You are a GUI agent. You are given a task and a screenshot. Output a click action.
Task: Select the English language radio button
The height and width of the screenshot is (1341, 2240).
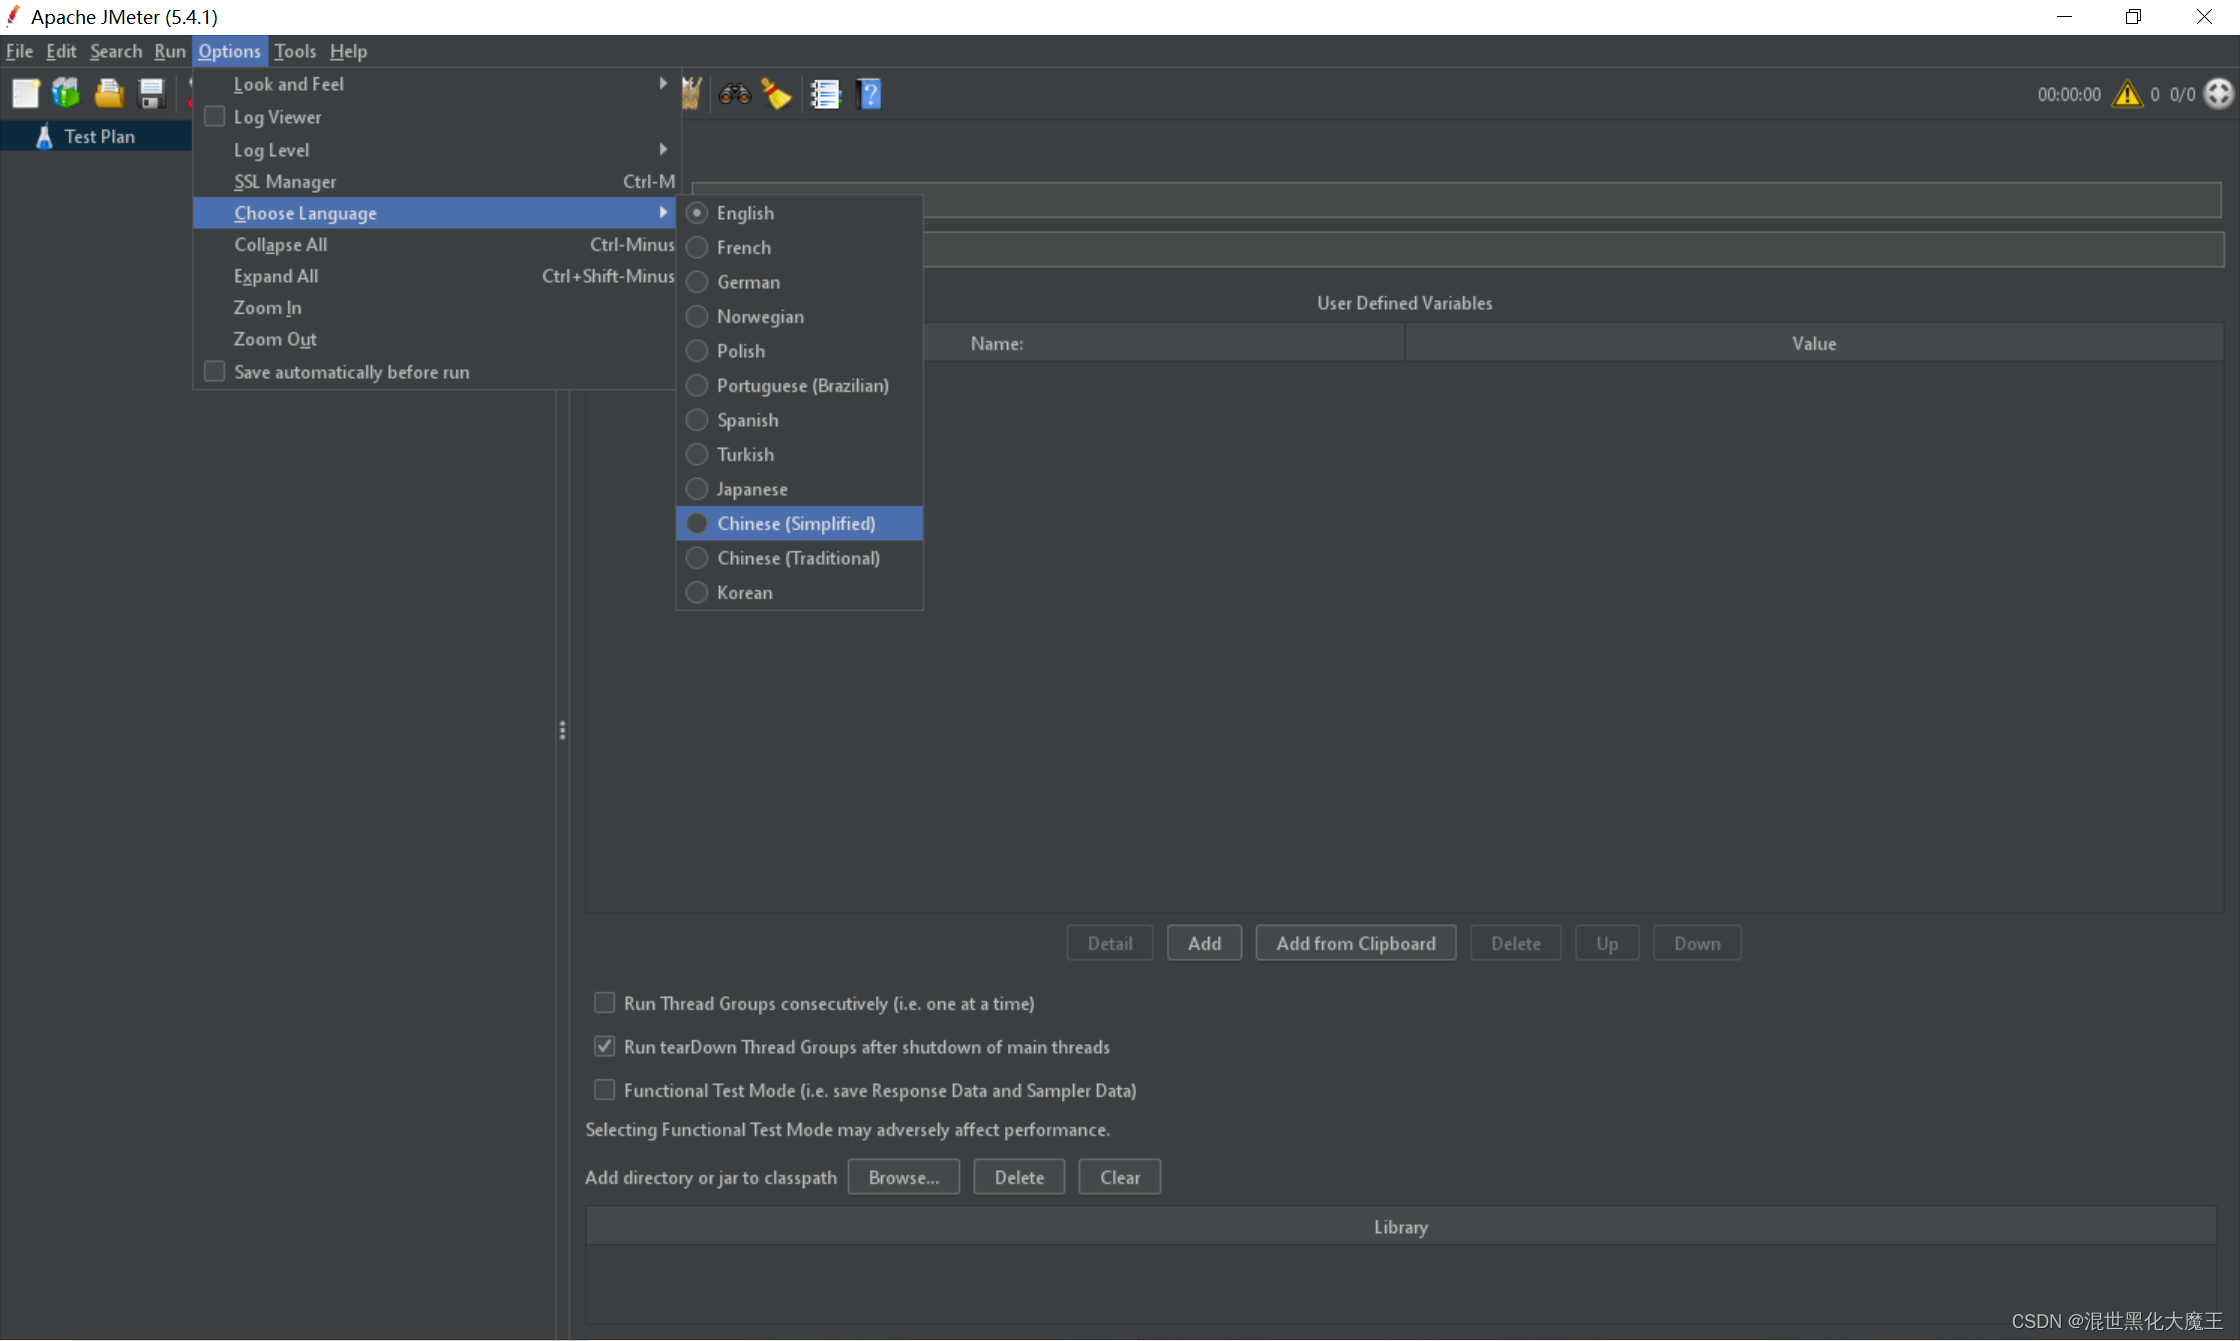[697, 213]
